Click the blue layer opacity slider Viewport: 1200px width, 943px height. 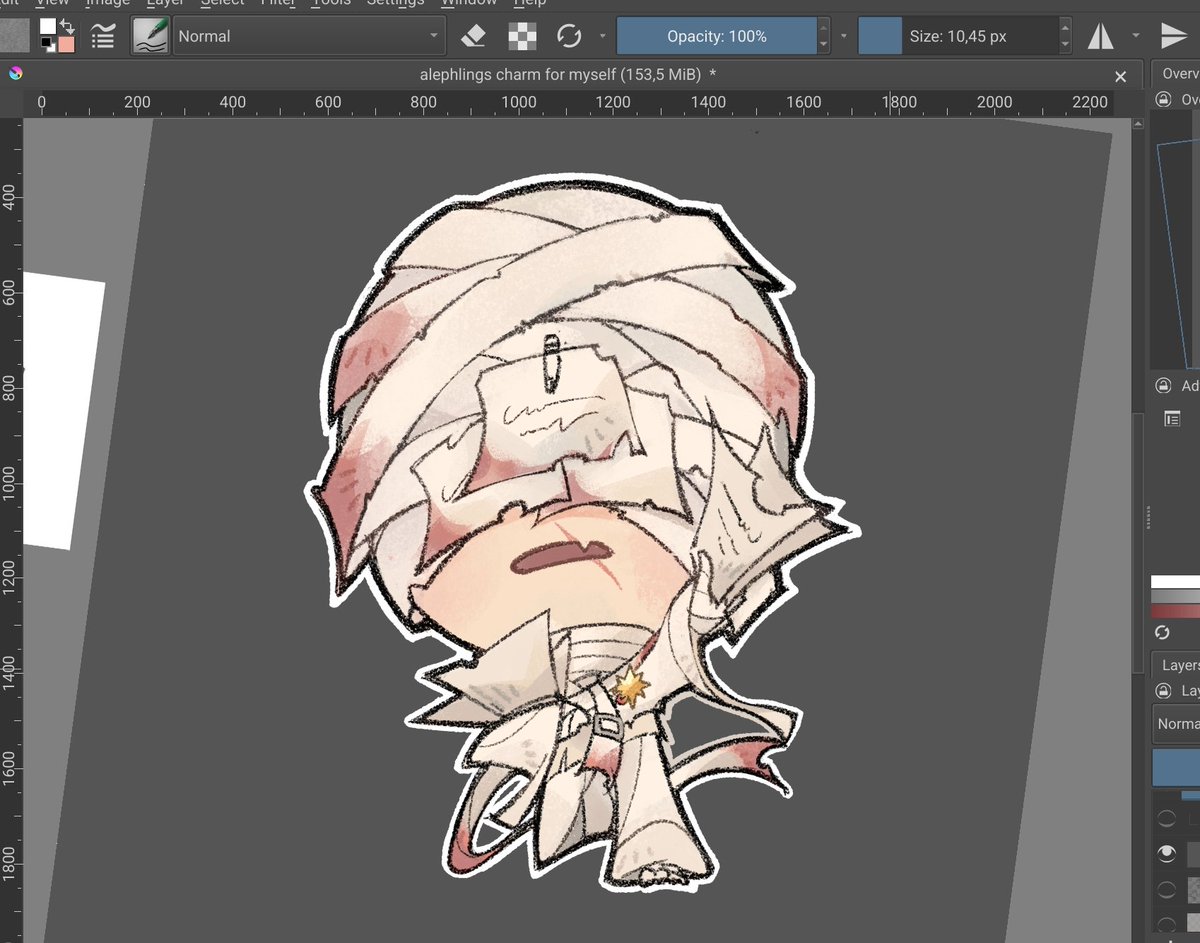[1177, 768]
